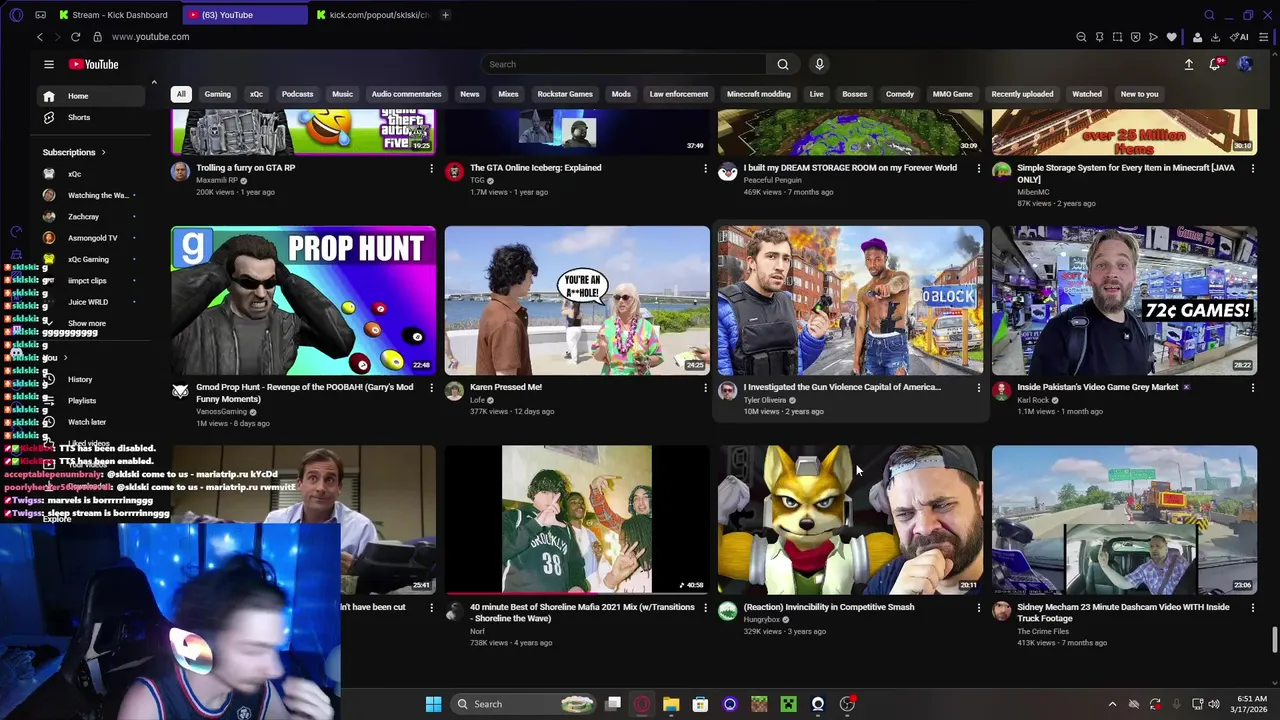Open Windows Start menu
This screenshot has height=720, width=1280.
pyautogui.click(x=433, y=704)
